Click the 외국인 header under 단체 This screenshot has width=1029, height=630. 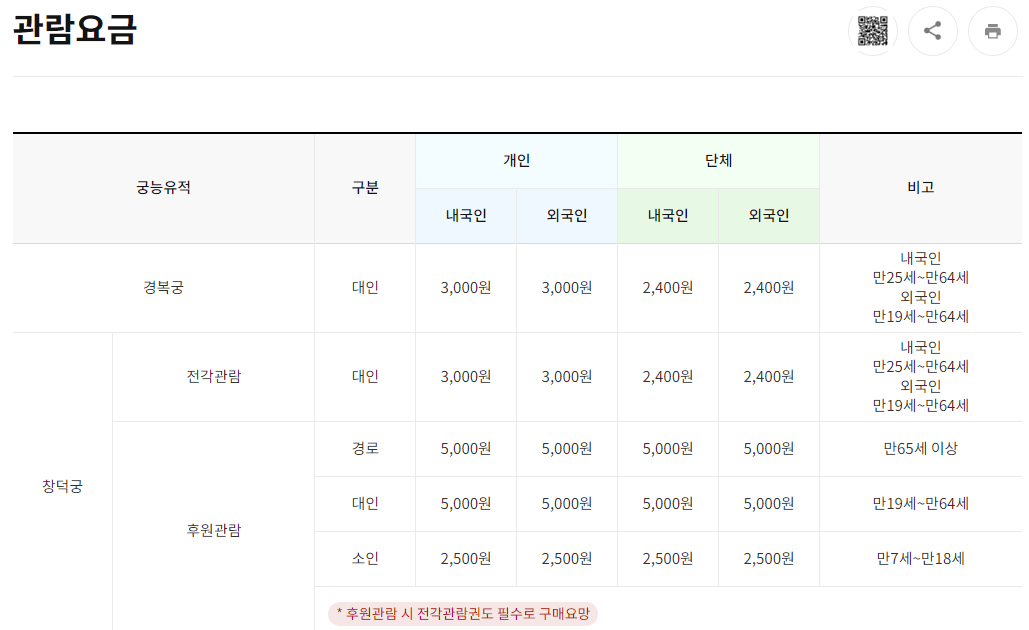pyautogui.click(x=768, y=215)
